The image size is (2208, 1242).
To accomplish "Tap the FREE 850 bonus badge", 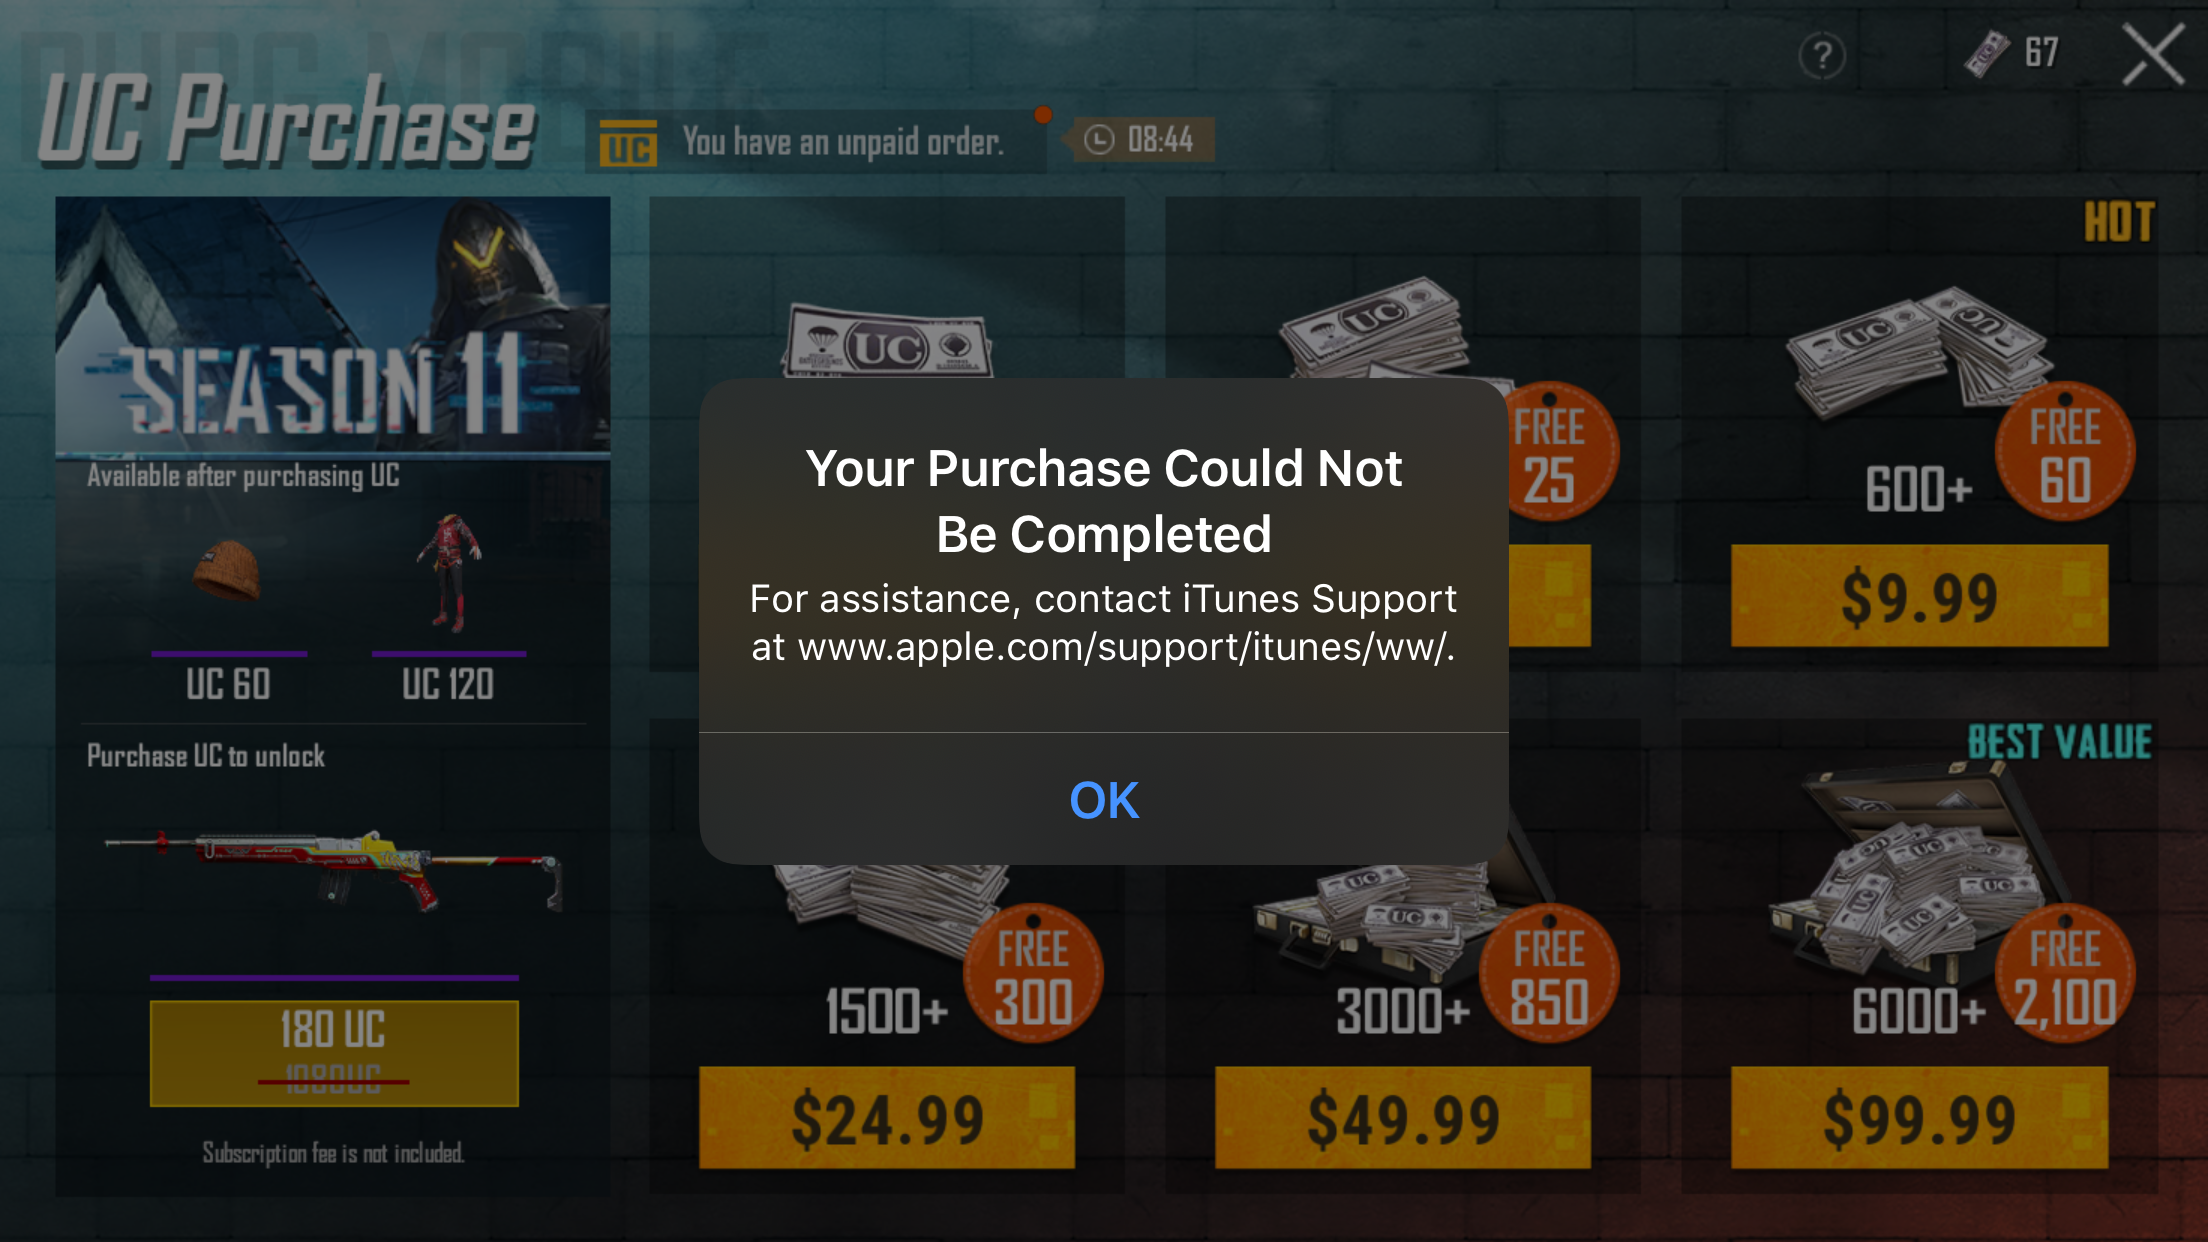I will [x=1549, y=974].
